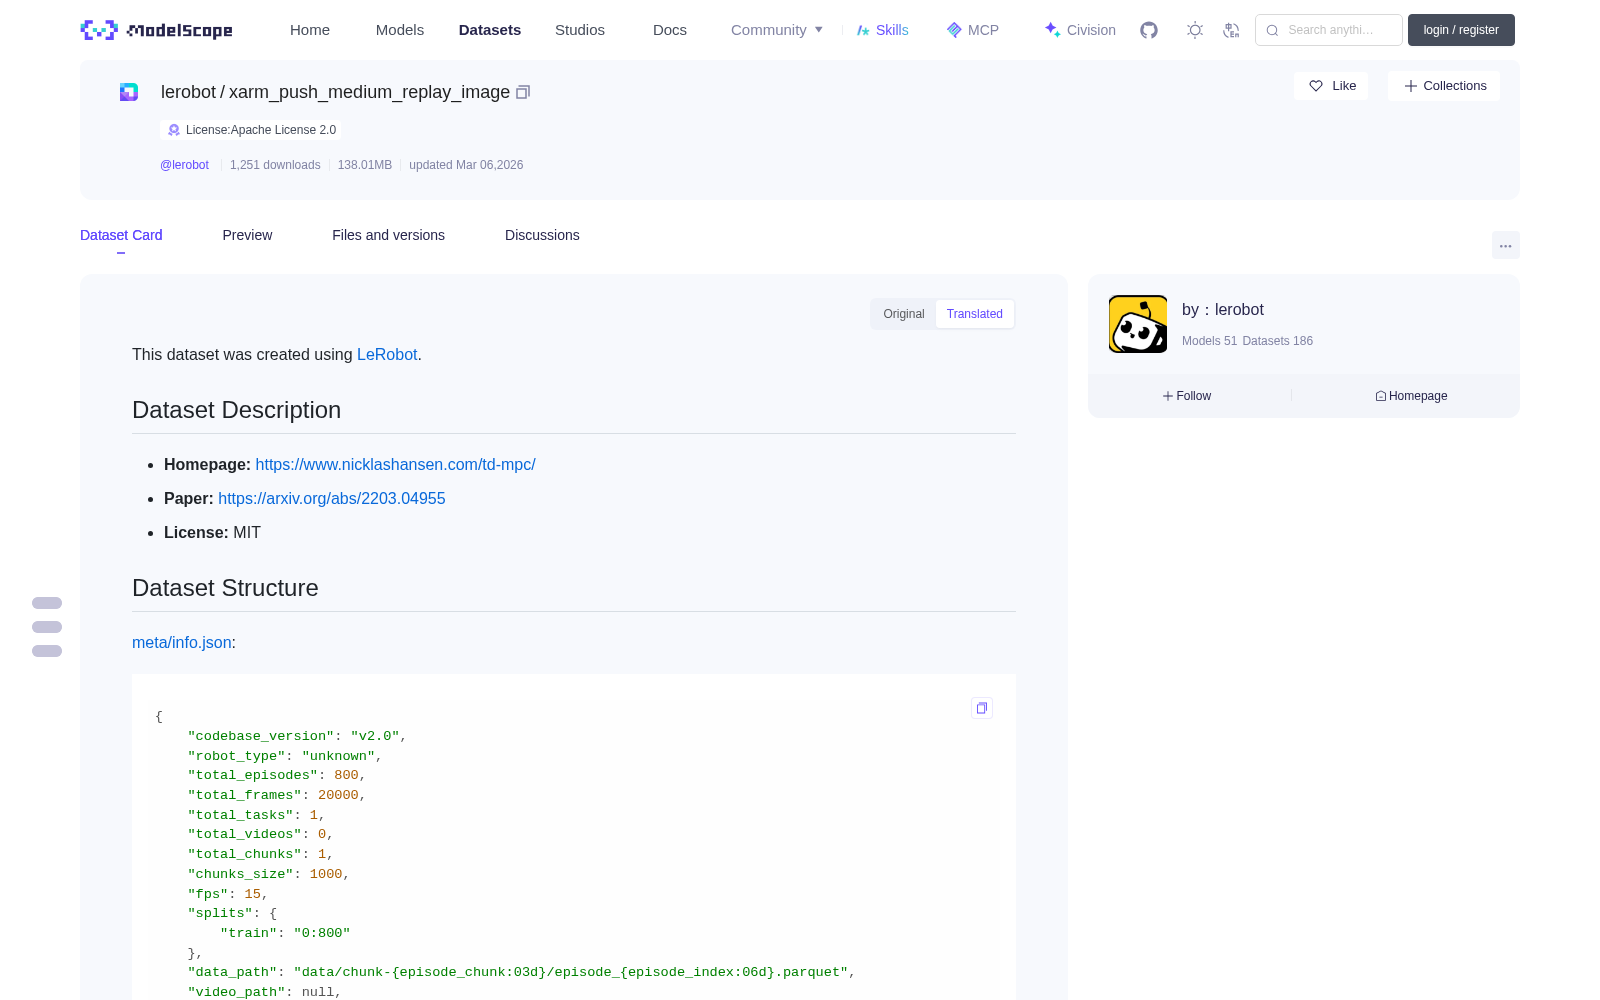
Task: Select the Original text view
Action: pos(903,314)
